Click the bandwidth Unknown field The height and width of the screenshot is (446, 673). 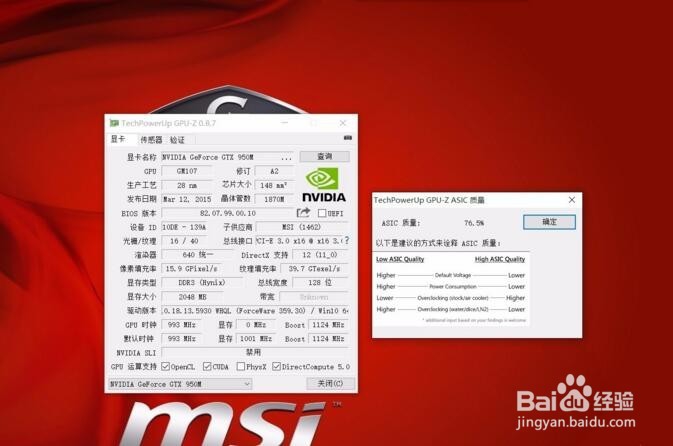[314, 297]
